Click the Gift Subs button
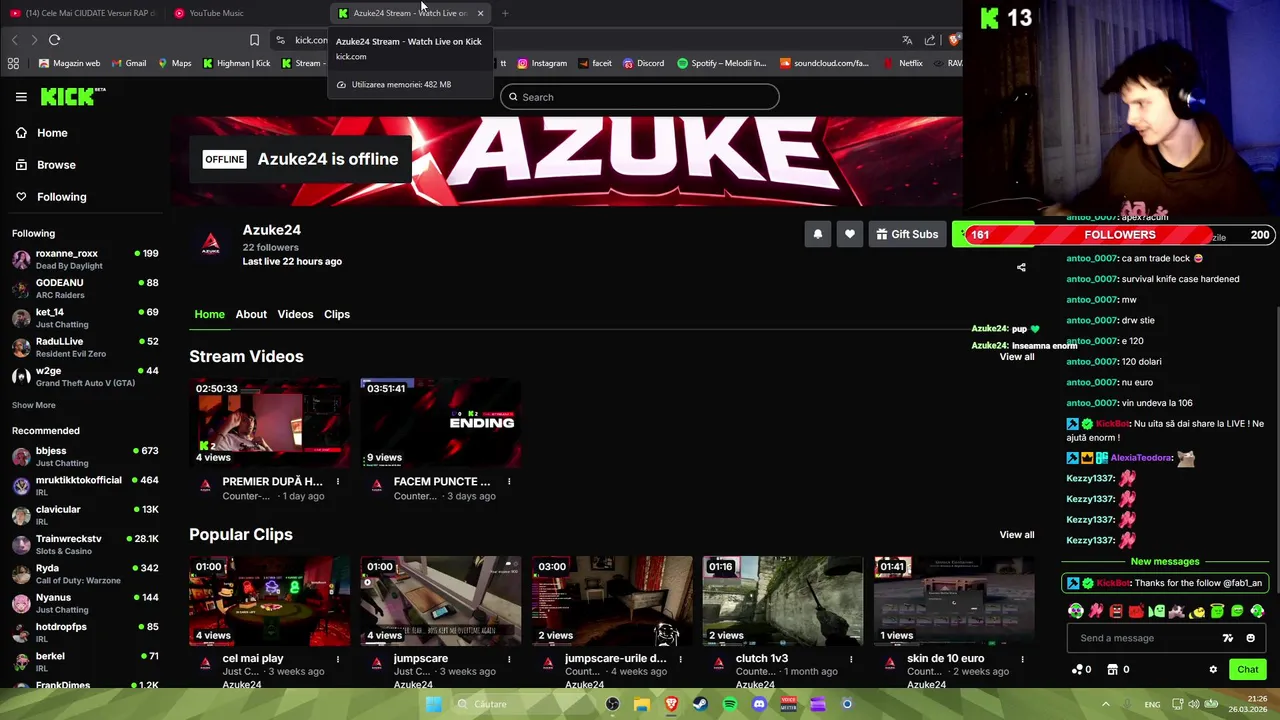The image size is (1280, 720). click(907, 234)
